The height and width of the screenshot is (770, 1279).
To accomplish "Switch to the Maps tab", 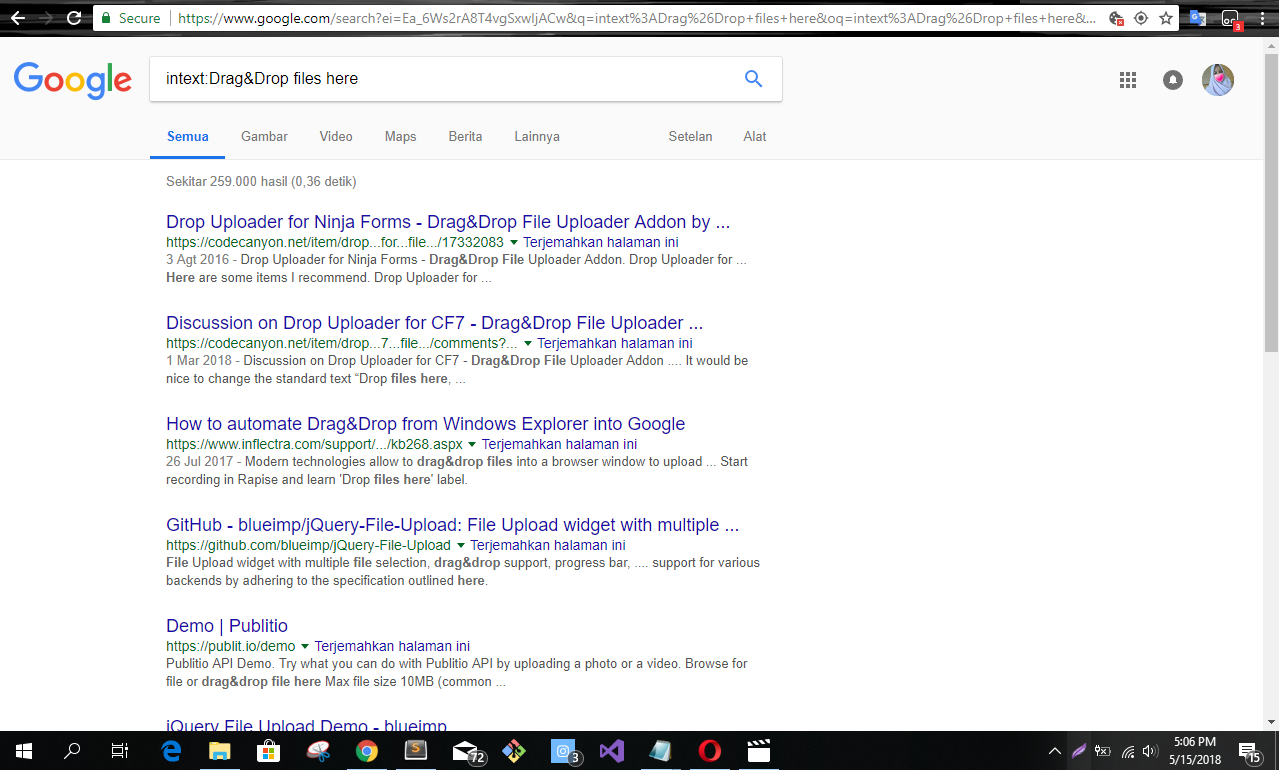I will tap(400, 137).
